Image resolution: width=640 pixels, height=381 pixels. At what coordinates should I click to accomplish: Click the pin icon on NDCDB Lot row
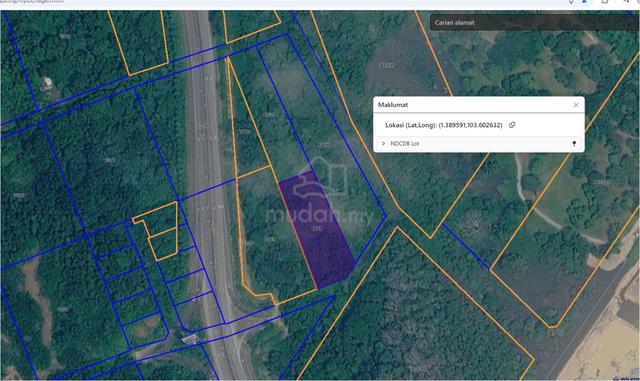[574, 143]
